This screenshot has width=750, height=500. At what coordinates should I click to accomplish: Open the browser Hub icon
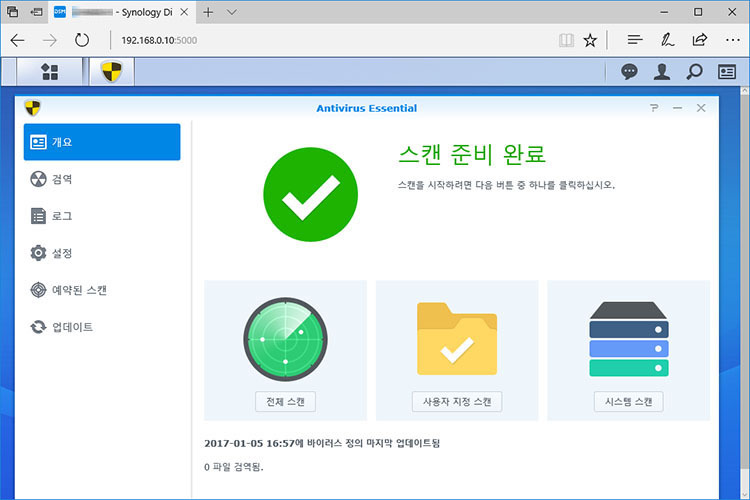635,40
